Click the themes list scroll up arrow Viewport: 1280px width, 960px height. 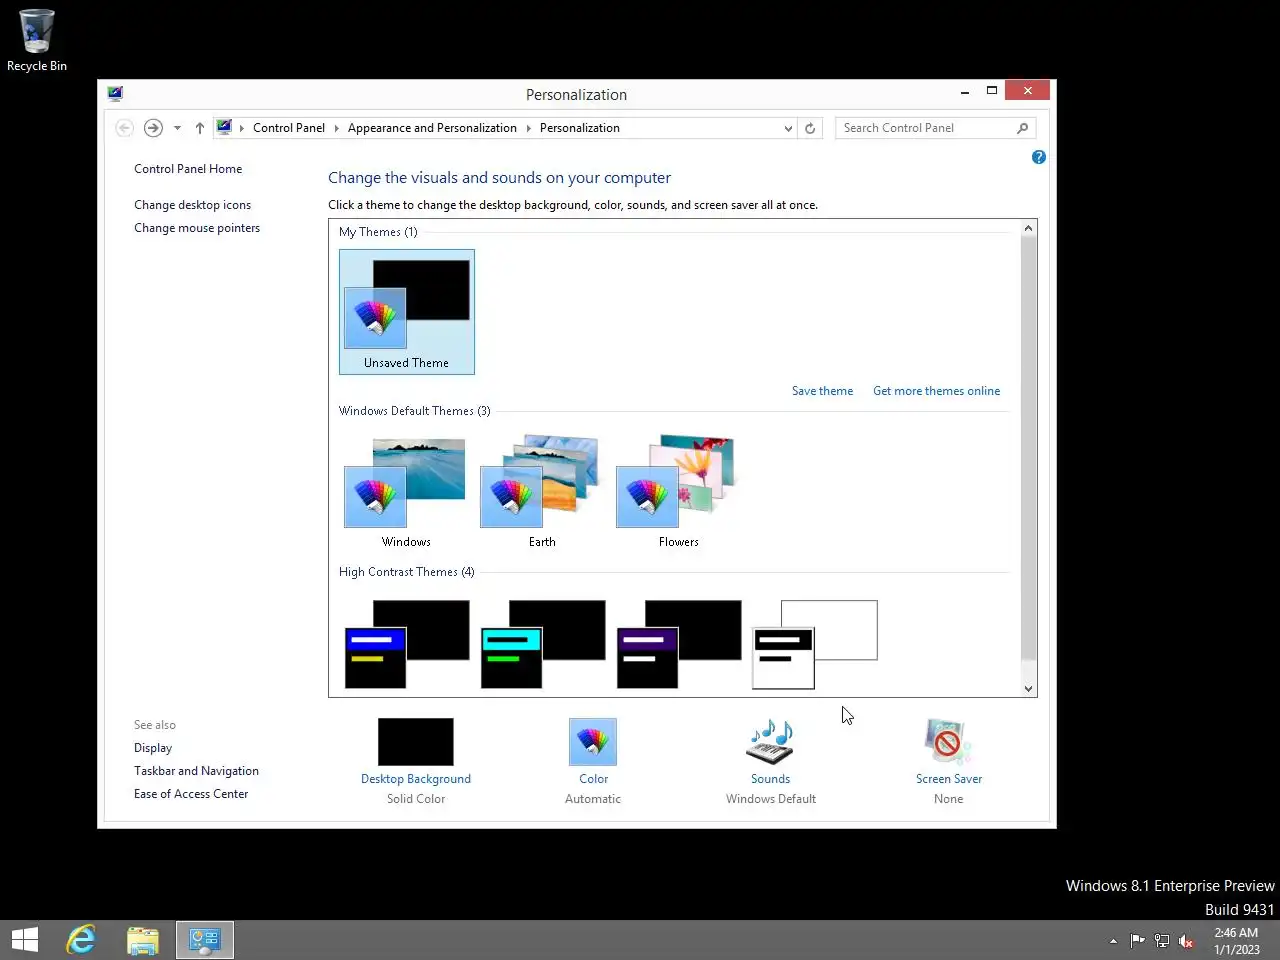(x=1028, y=229)
